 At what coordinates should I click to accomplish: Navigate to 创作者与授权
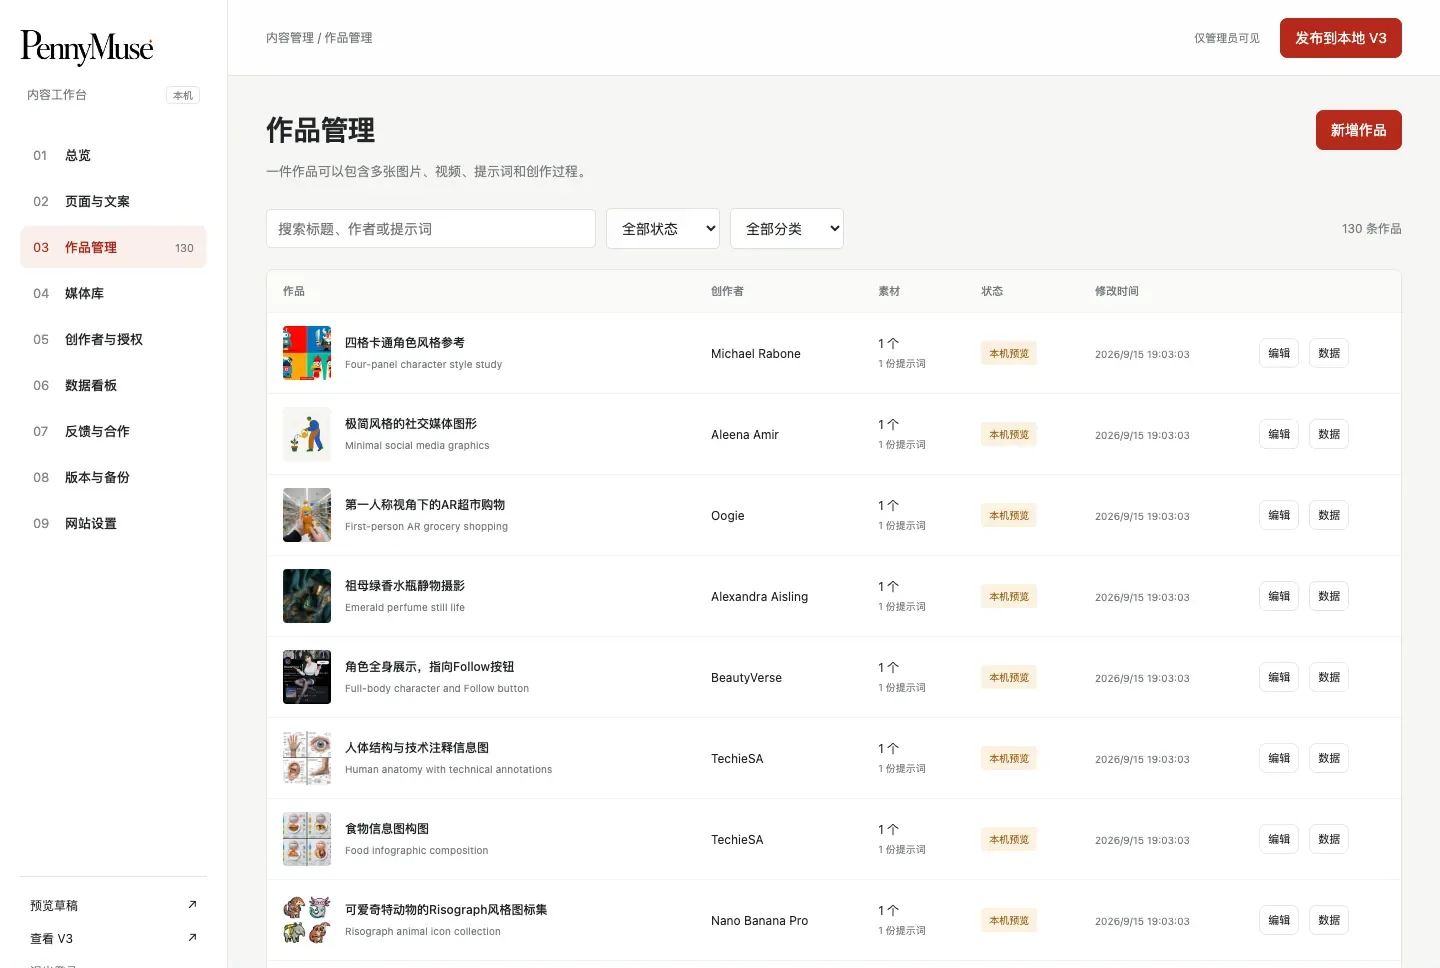pos(113,339)
